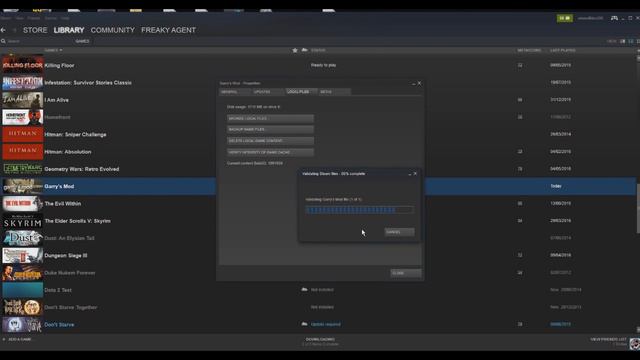Viewport: 640px width, 360px height.
Task: Click the Dota 2 Test cloud icon
Action: pos(304,289)
